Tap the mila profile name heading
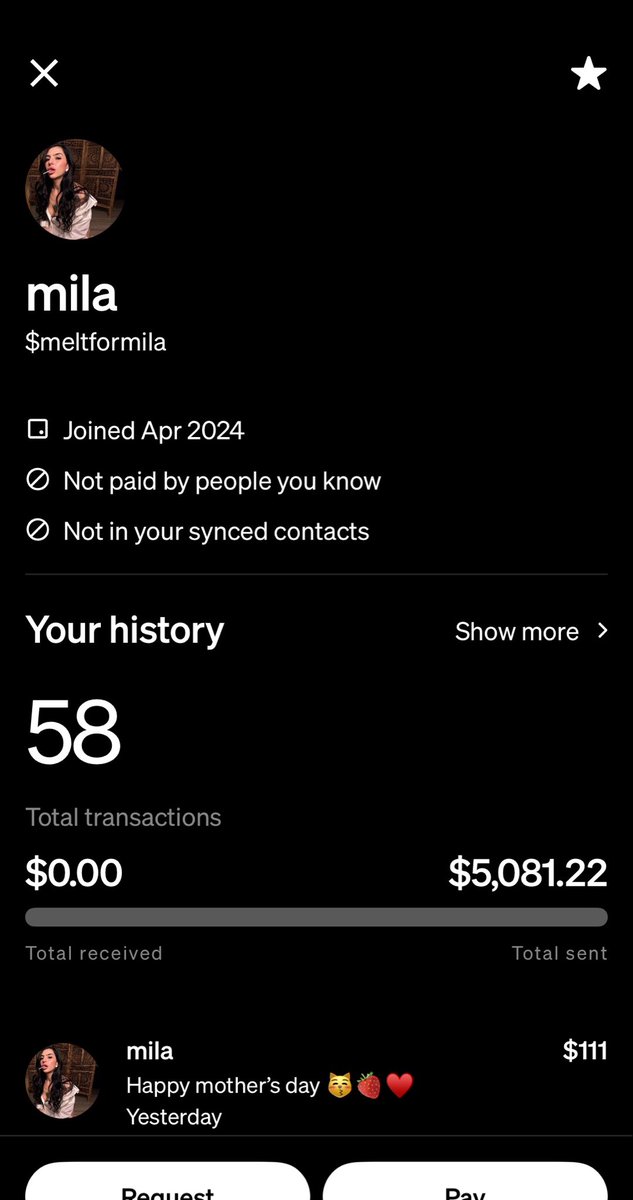Image resolution: width=633 pixels, height=1200 pixels. pyautogui.click(x=72, y=293)
